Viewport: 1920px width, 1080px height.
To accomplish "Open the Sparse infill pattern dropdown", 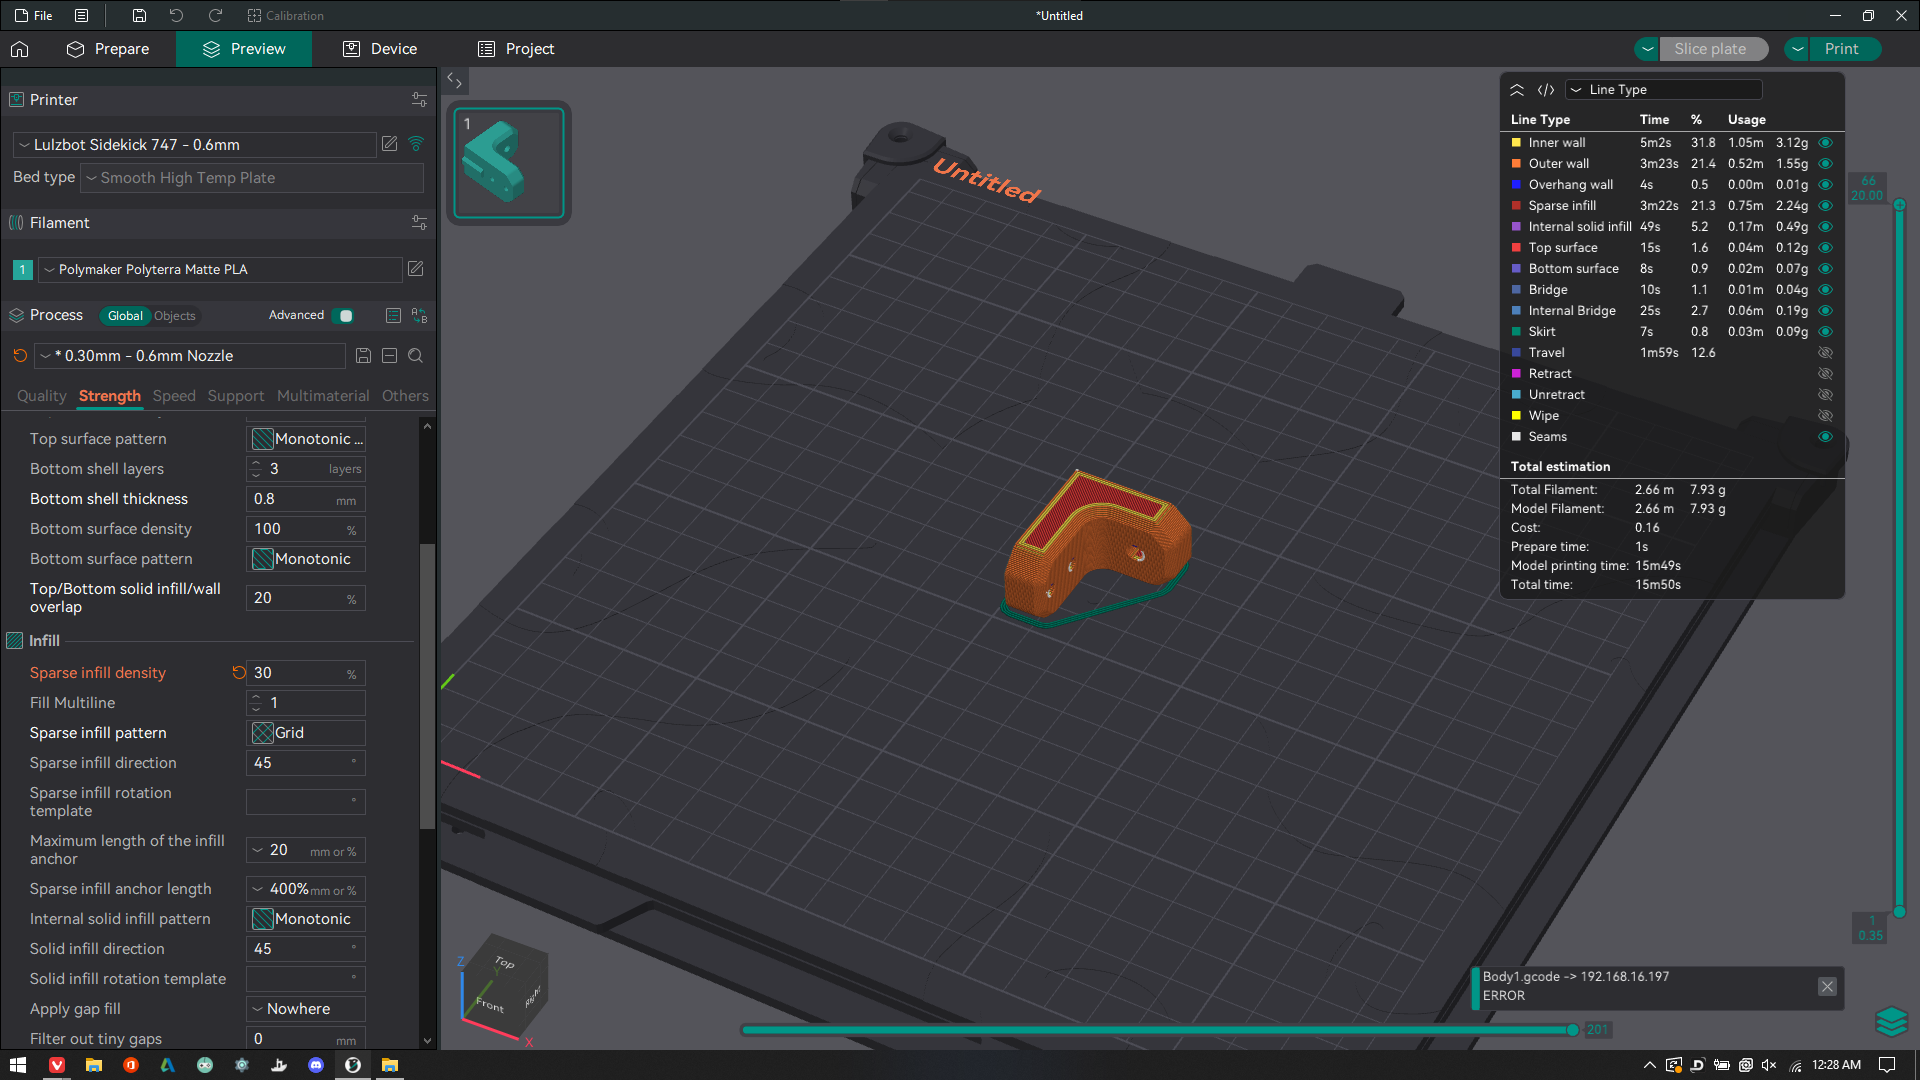I will pos(306,733).
